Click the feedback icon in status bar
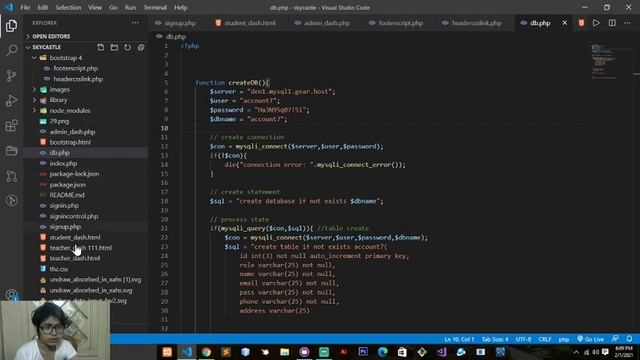The width and height of the screenshot is (640, 360). tap(615, 339)
